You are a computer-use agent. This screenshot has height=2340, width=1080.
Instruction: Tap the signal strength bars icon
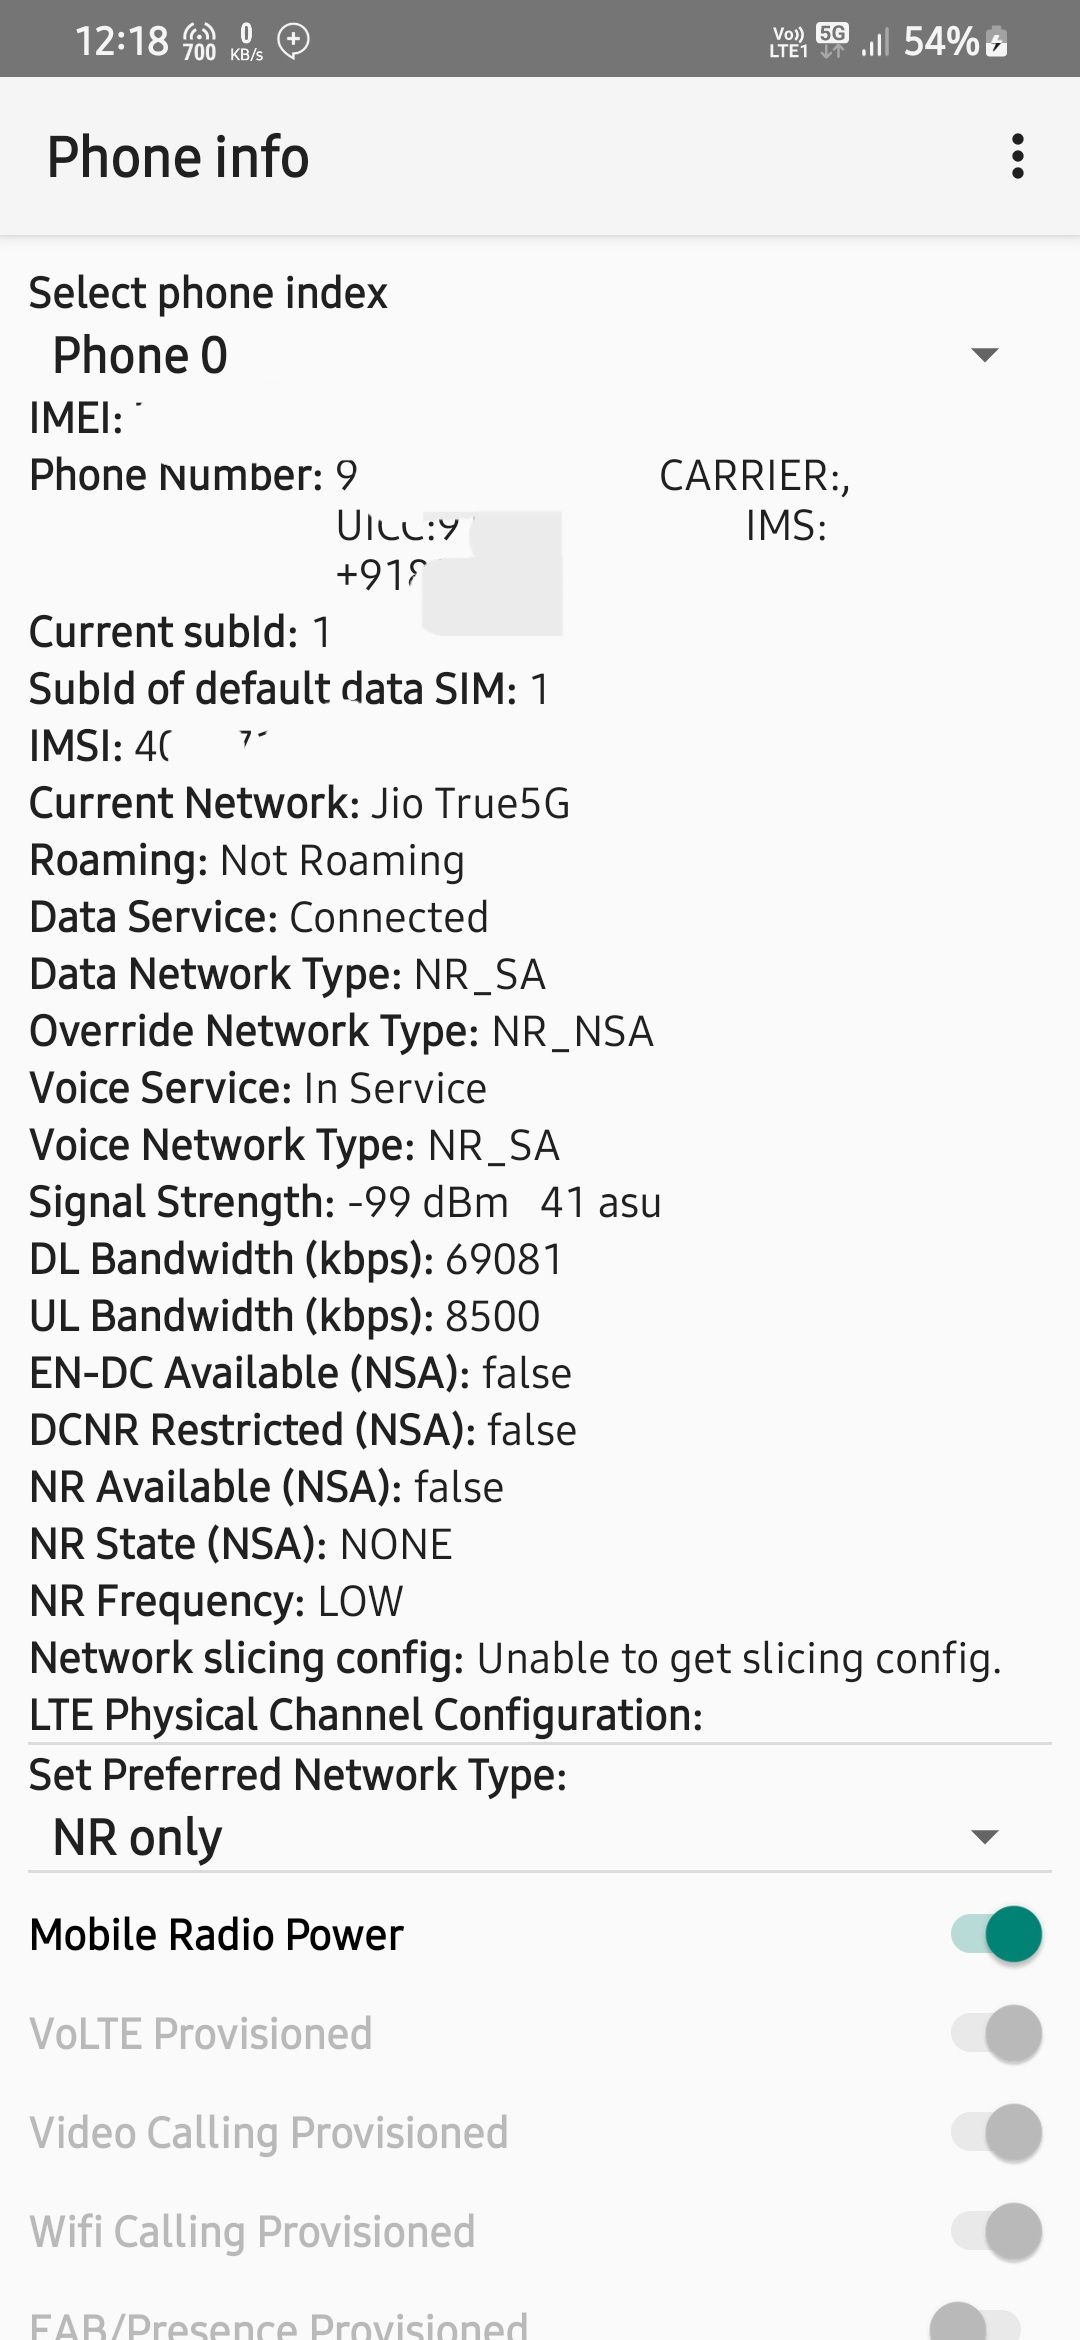tap(875, 42)
